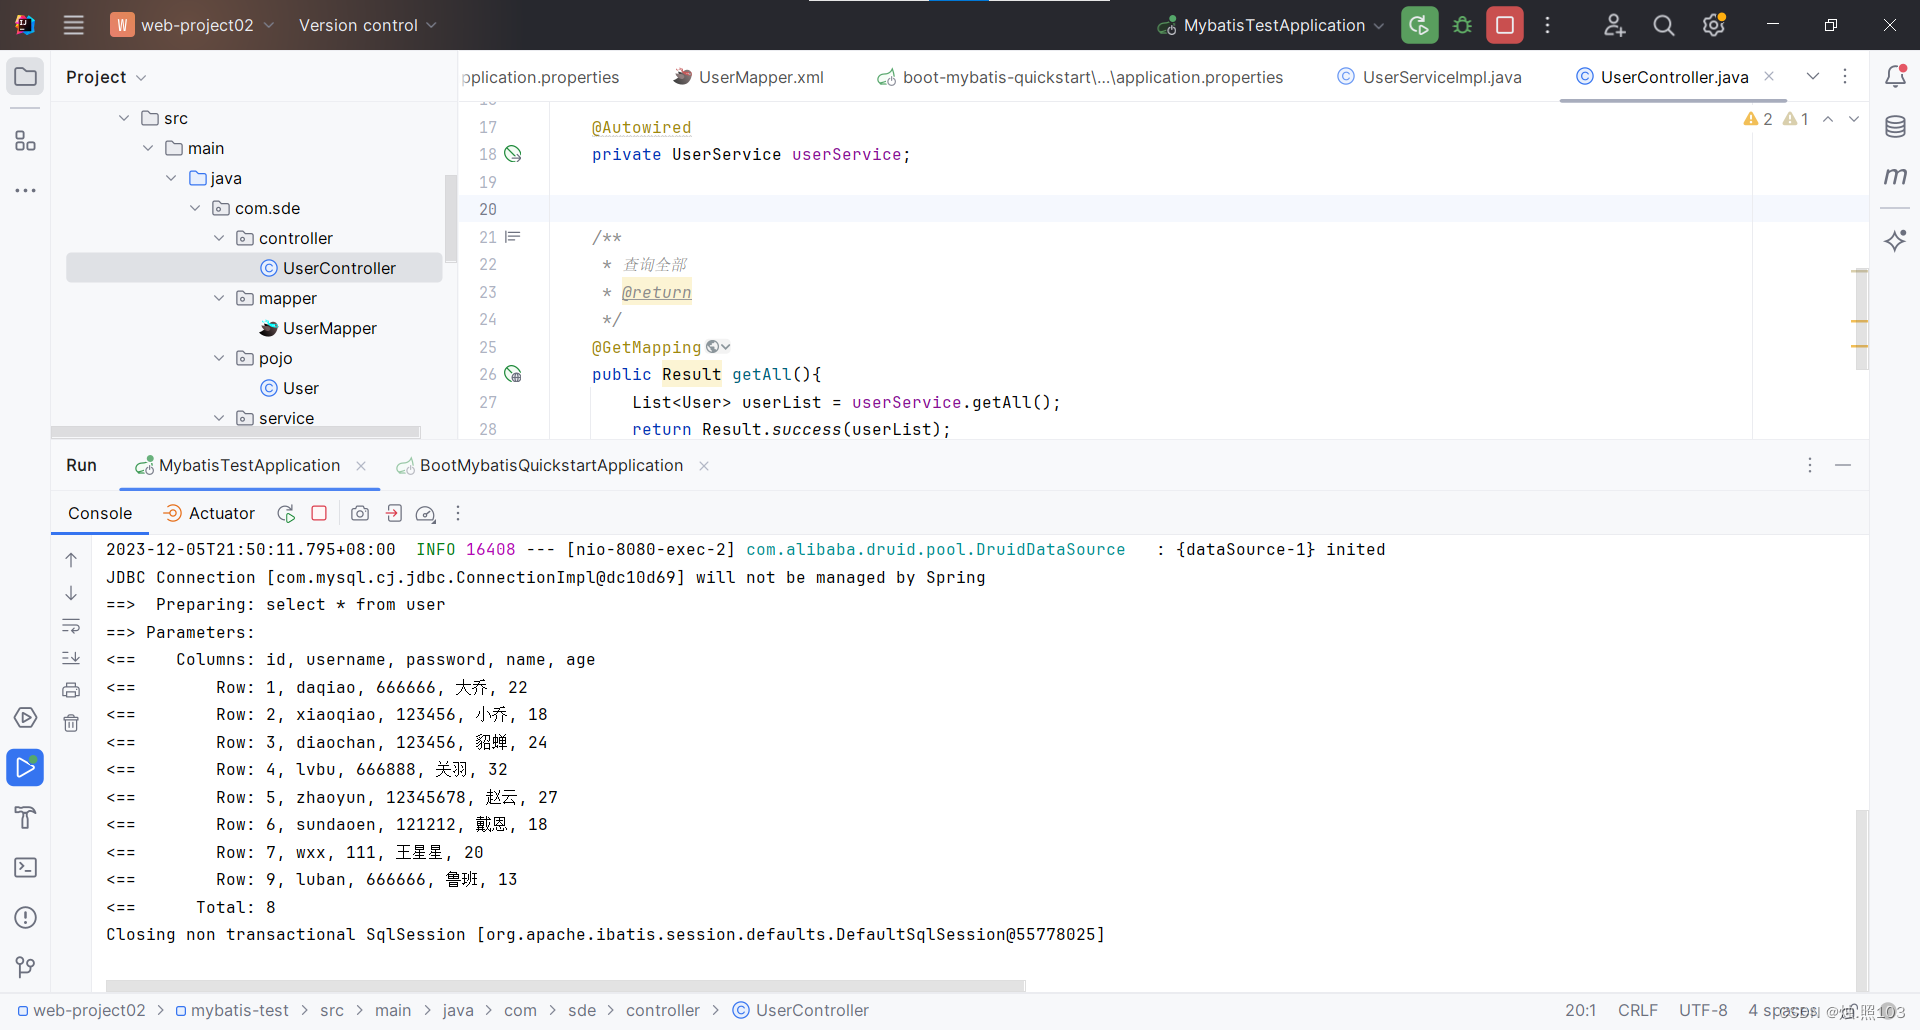Click gutter icon on line 26
This screenshot has height=1030, width=1920.
click(x=513, y=374)
